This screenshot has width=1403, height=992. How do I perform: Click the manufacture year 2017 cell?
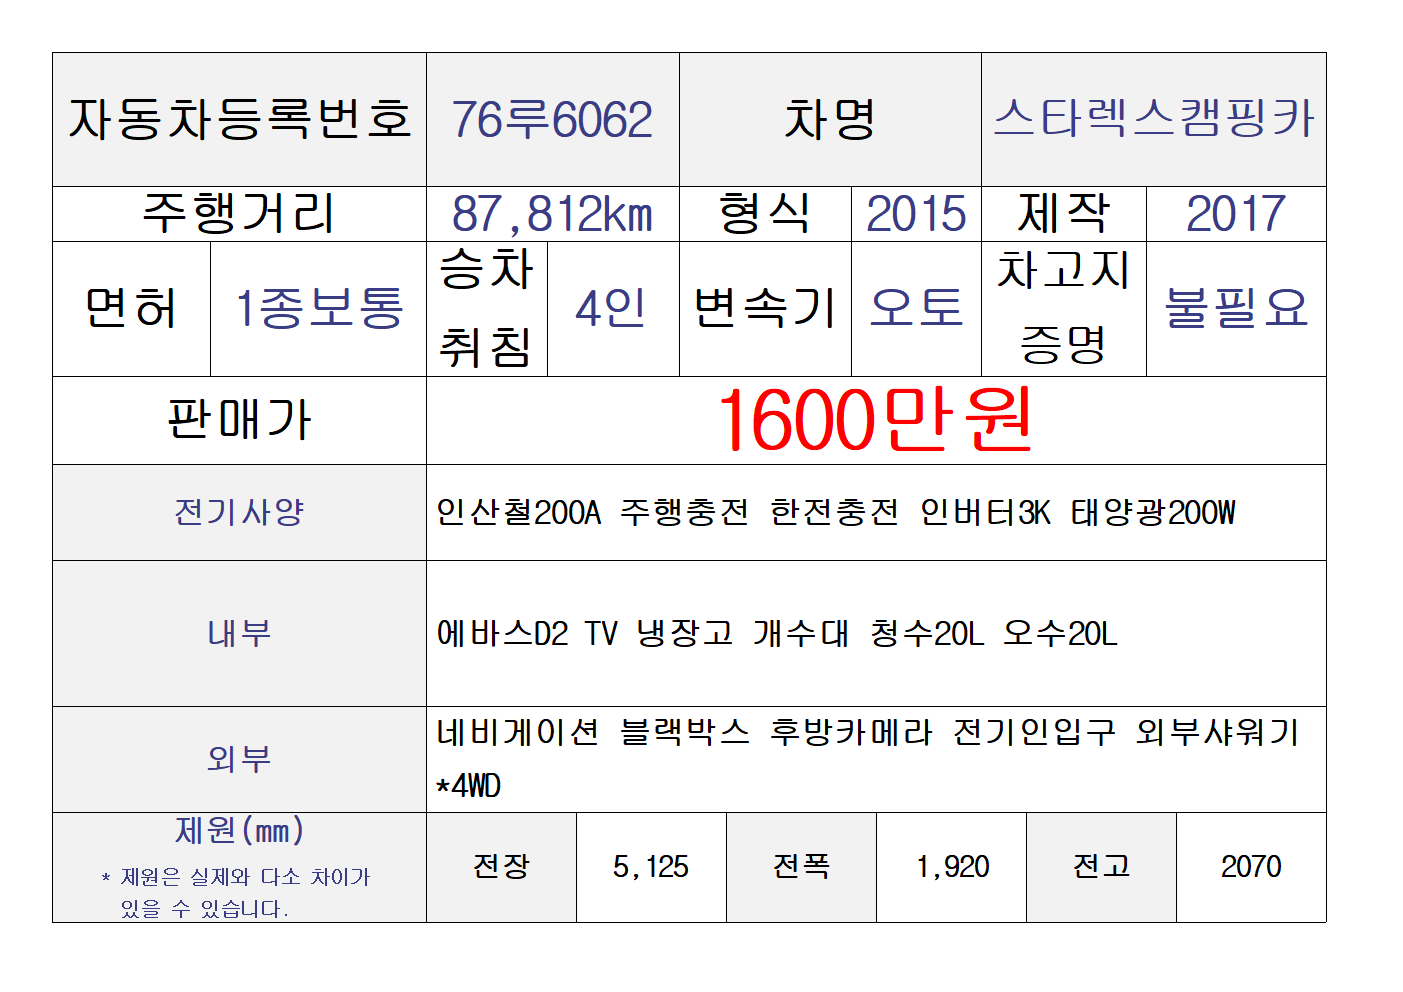point(1235,214)
